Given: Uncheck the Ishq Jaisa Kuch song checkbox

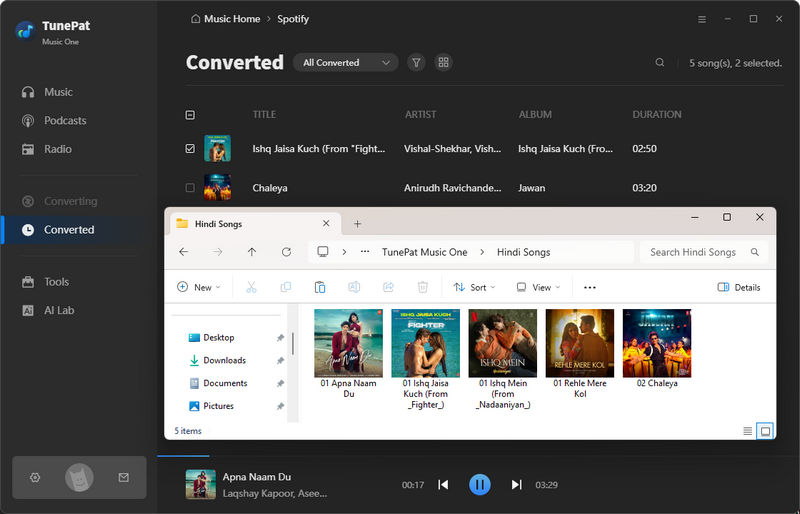Looking at the screenshot, I should click(x=191, y=149).
